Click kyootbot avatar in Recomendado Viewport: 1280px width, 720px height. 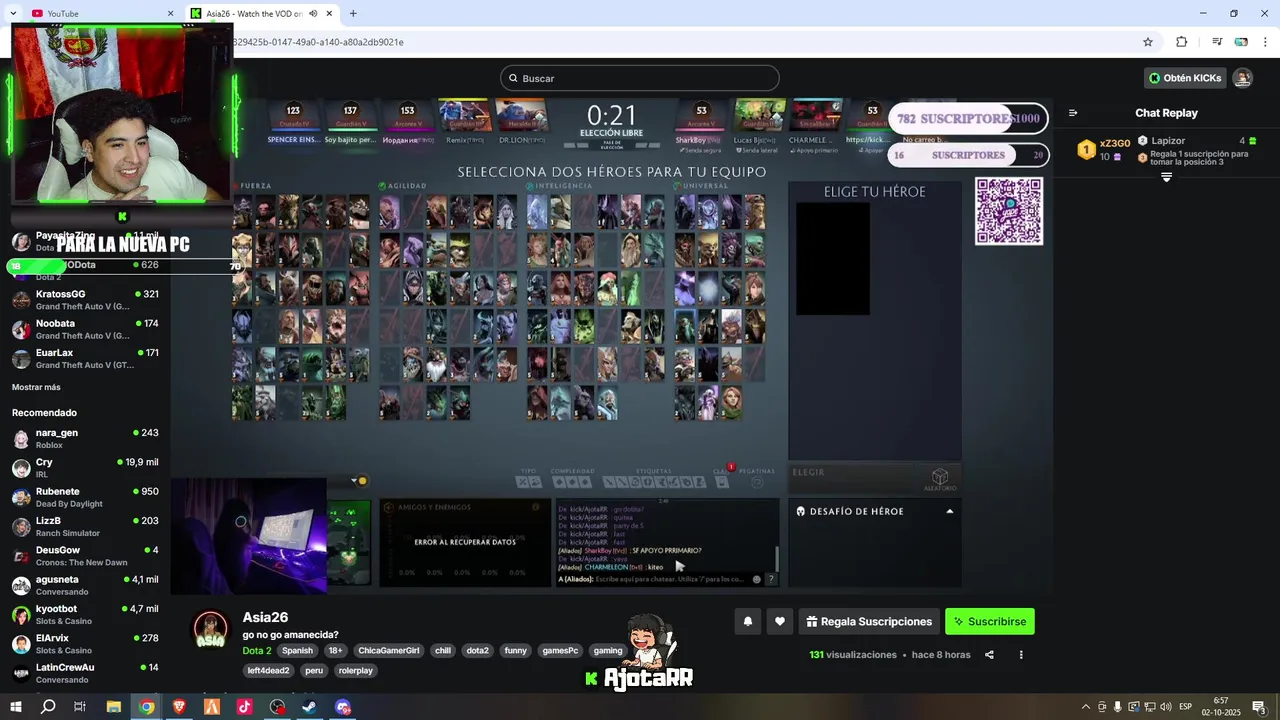pyautogui.click(x=20, y=614)
